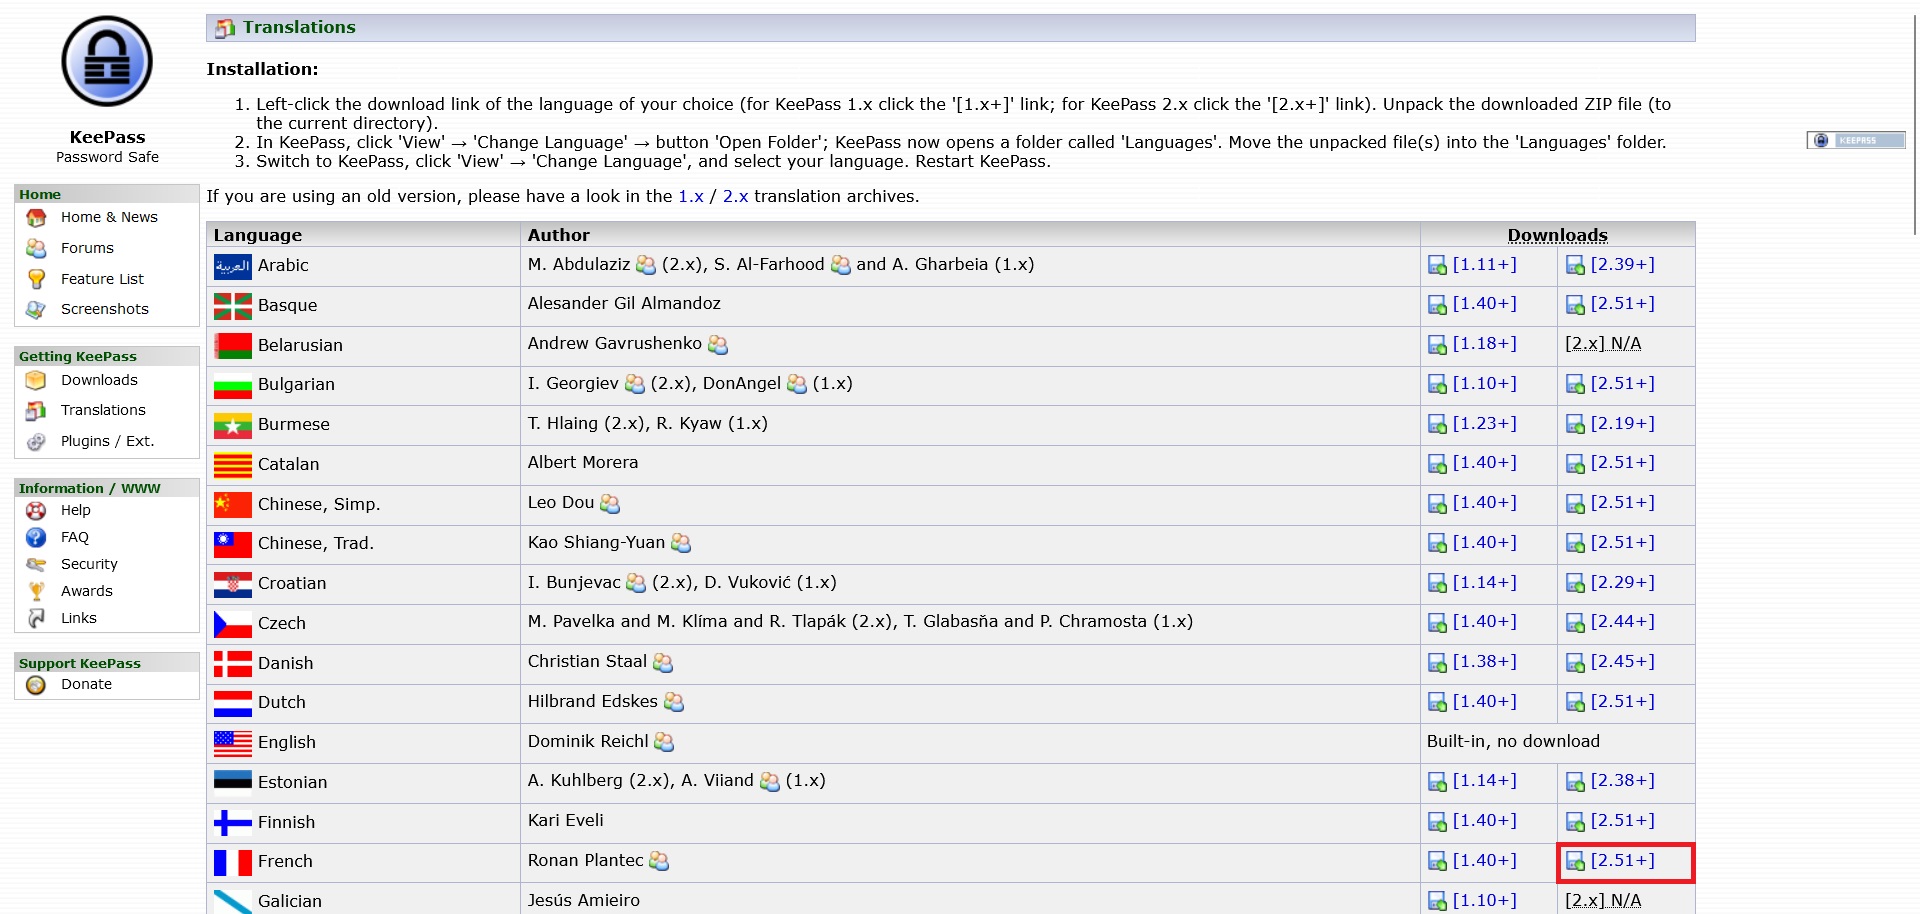Image resolution: width=1920 pixels, height=914 pixels.
Task: Click the Translations header icon
Action: point(225,28)
